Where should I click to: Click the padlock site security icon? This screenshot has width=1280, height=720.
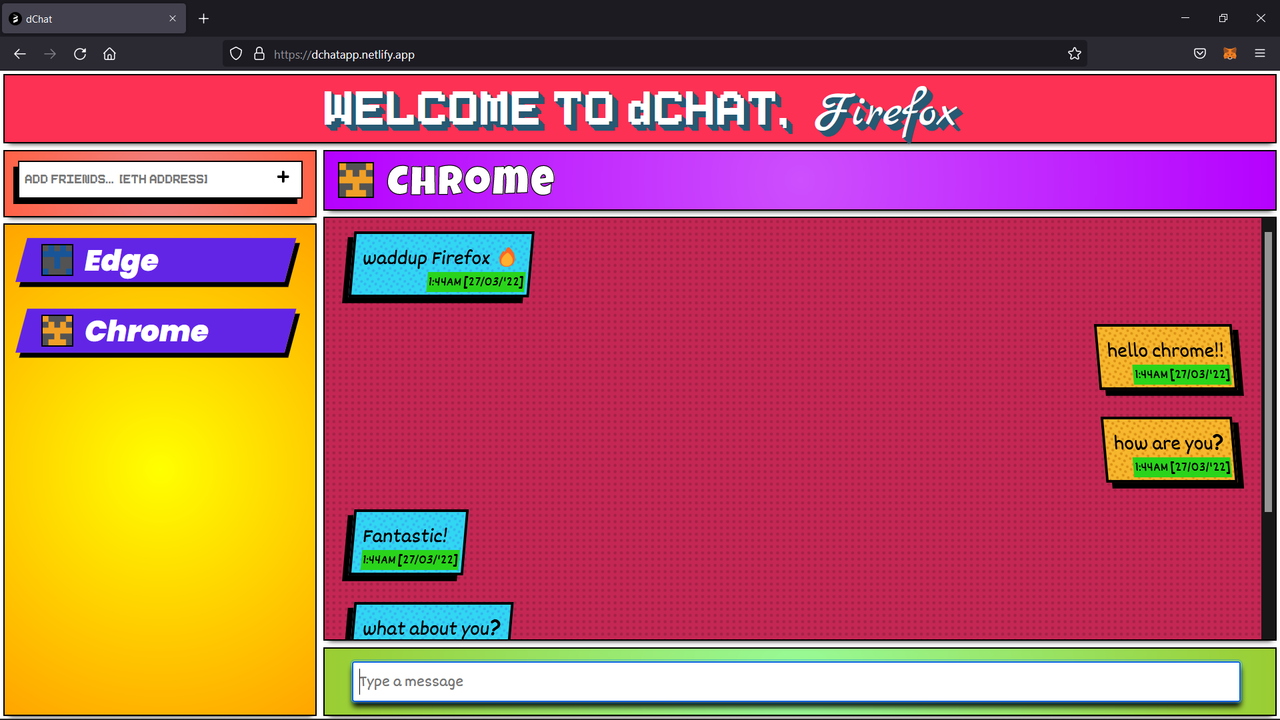point(259,54)
